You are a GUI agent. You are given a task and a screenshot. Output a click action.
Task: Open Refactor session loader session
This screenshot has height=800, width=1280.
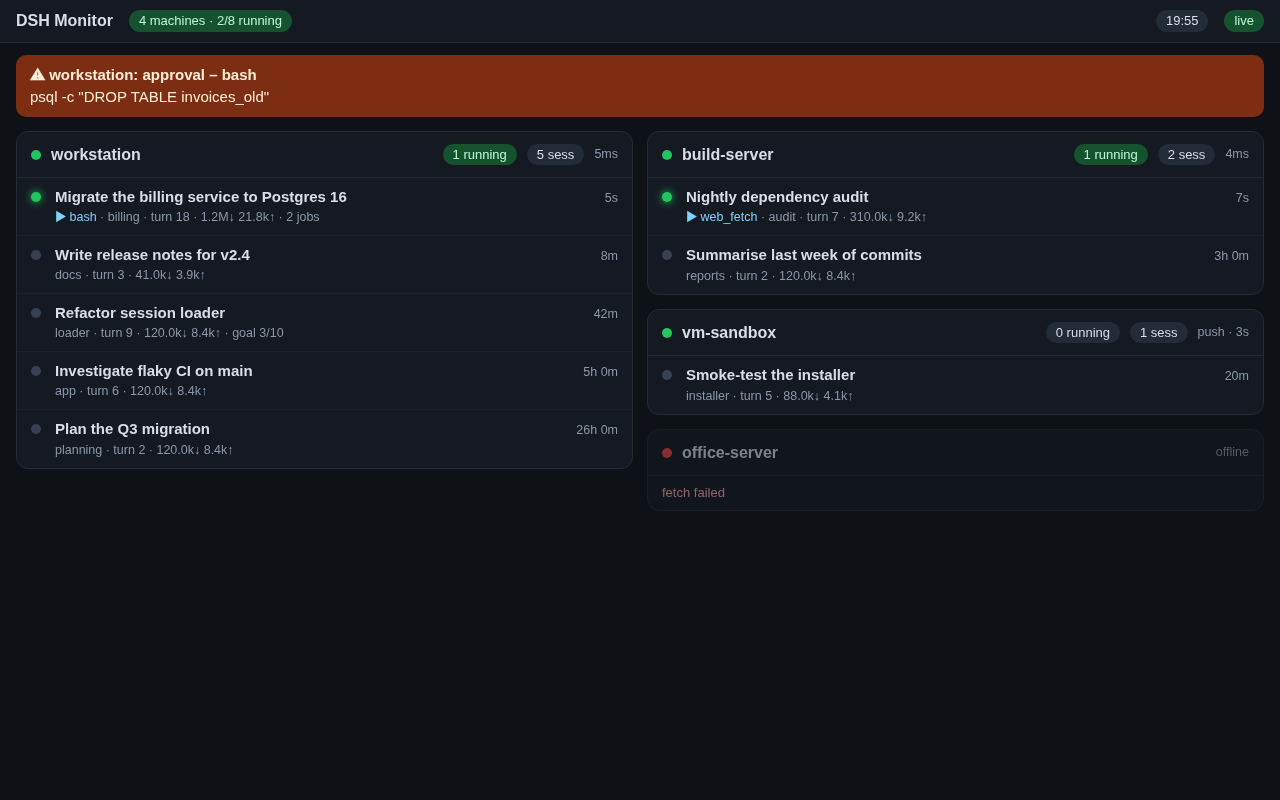click(x=324, y=323)
